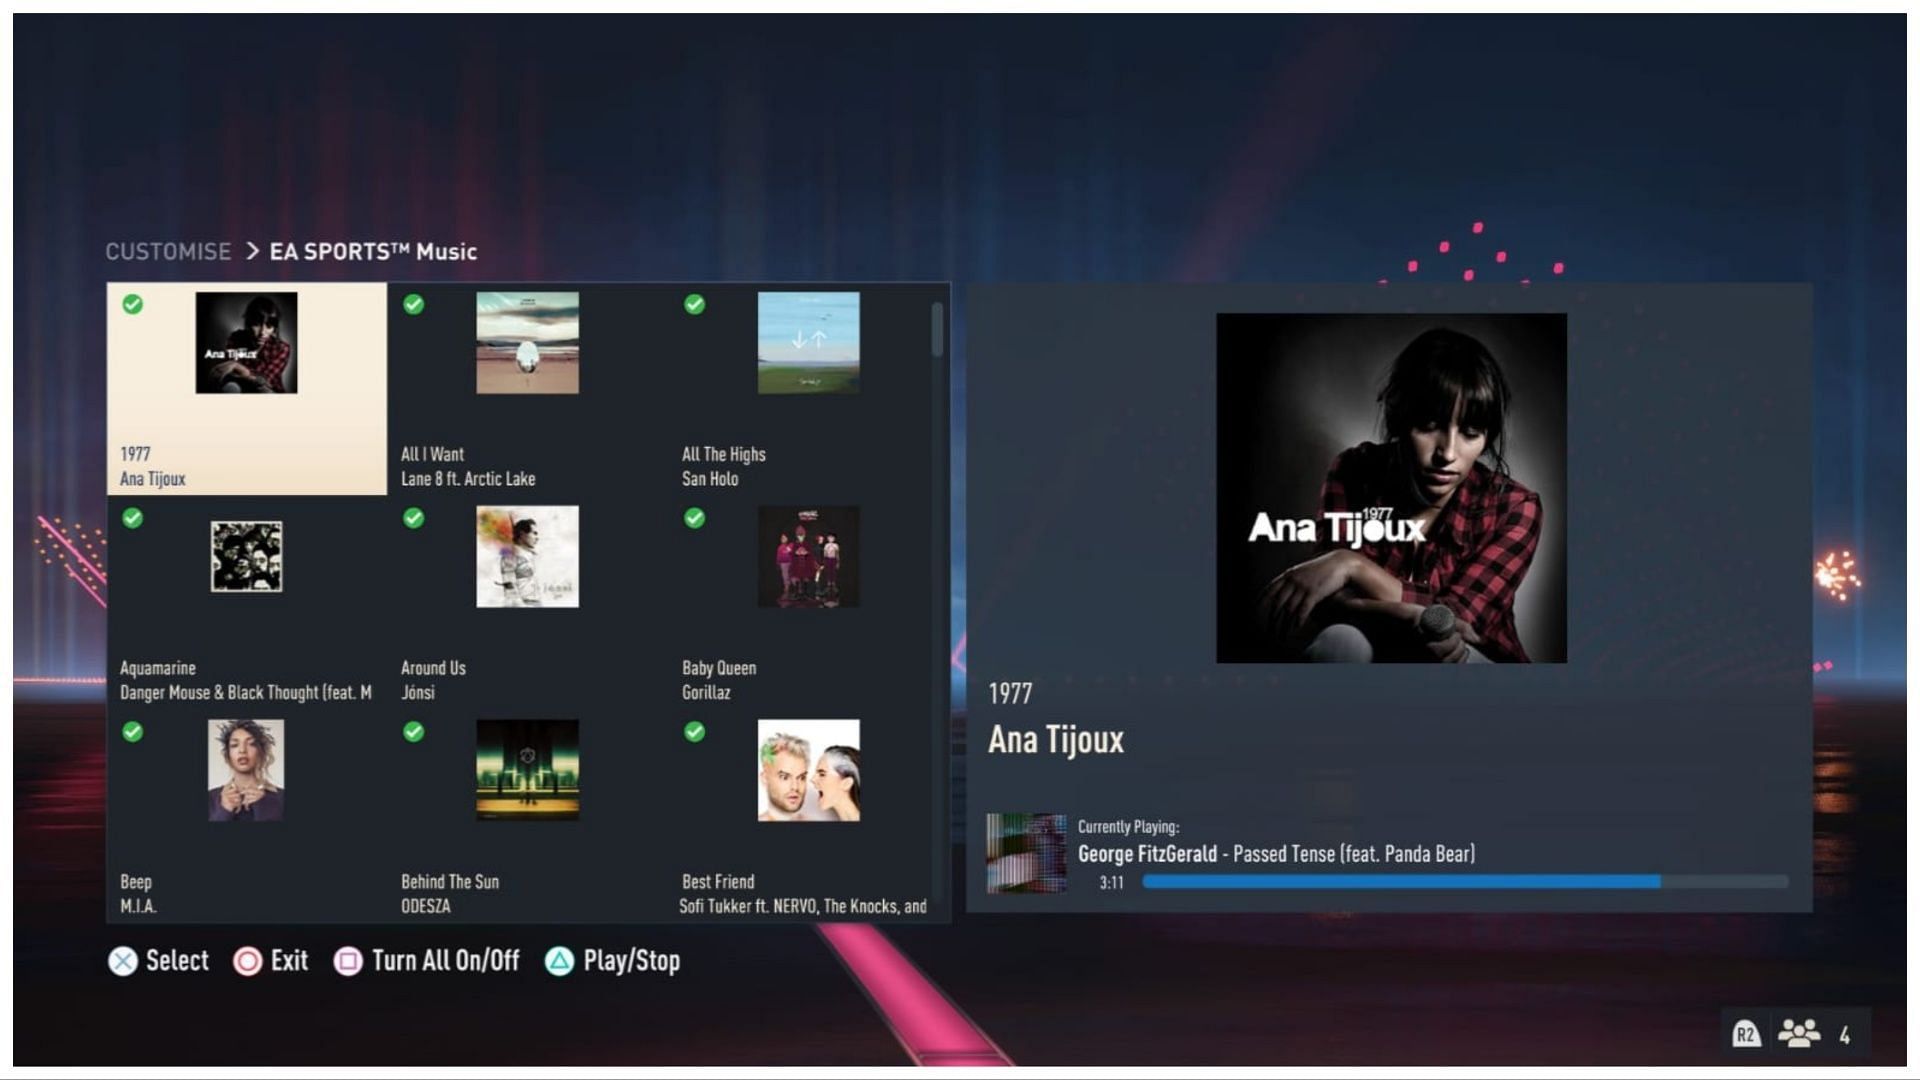Click the 'Around Us' track title

[x=433, y=668]
